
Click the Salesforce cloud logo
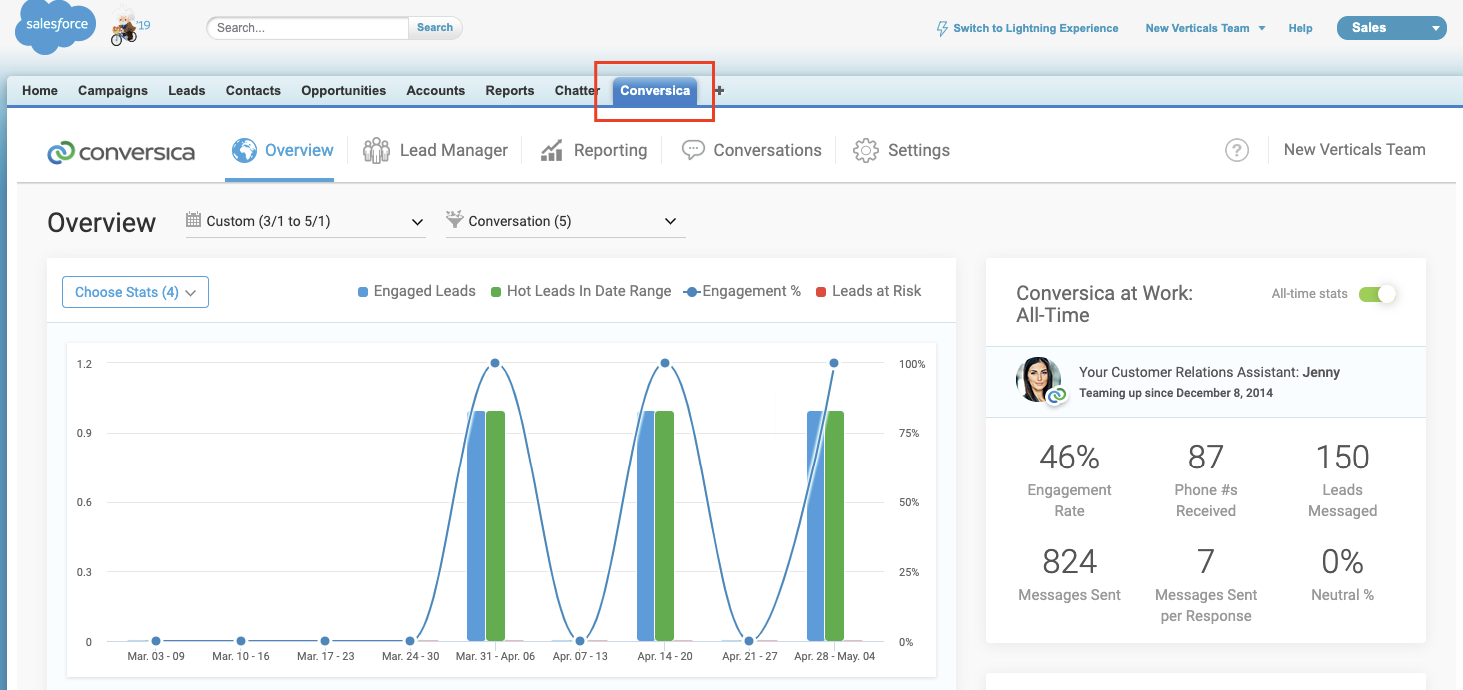pos(56,28)
